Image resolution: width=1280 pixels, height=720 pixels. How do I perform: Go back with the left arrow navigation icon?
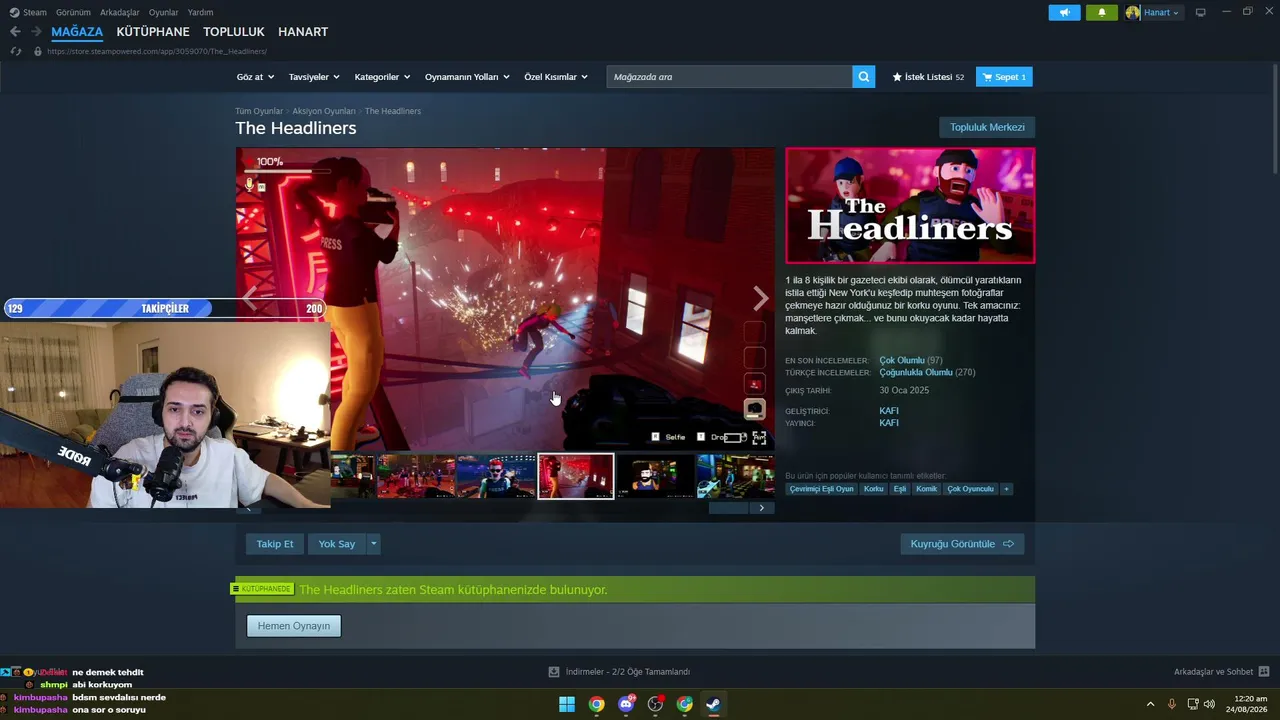(x=15, y=32)
